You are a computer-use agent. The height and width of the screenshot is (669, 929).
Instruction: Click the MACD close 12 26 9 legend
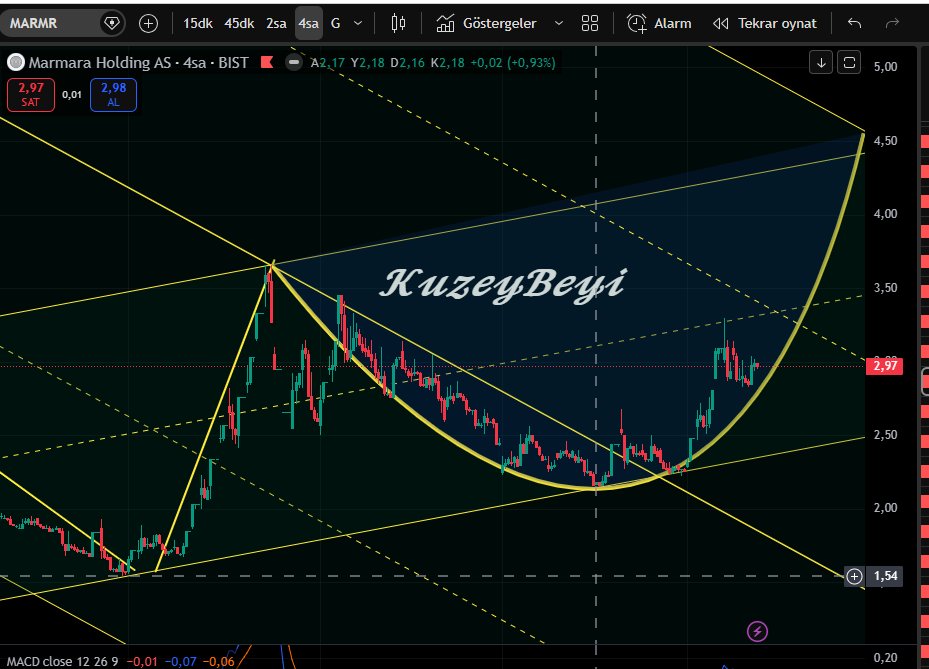point(63,661)
